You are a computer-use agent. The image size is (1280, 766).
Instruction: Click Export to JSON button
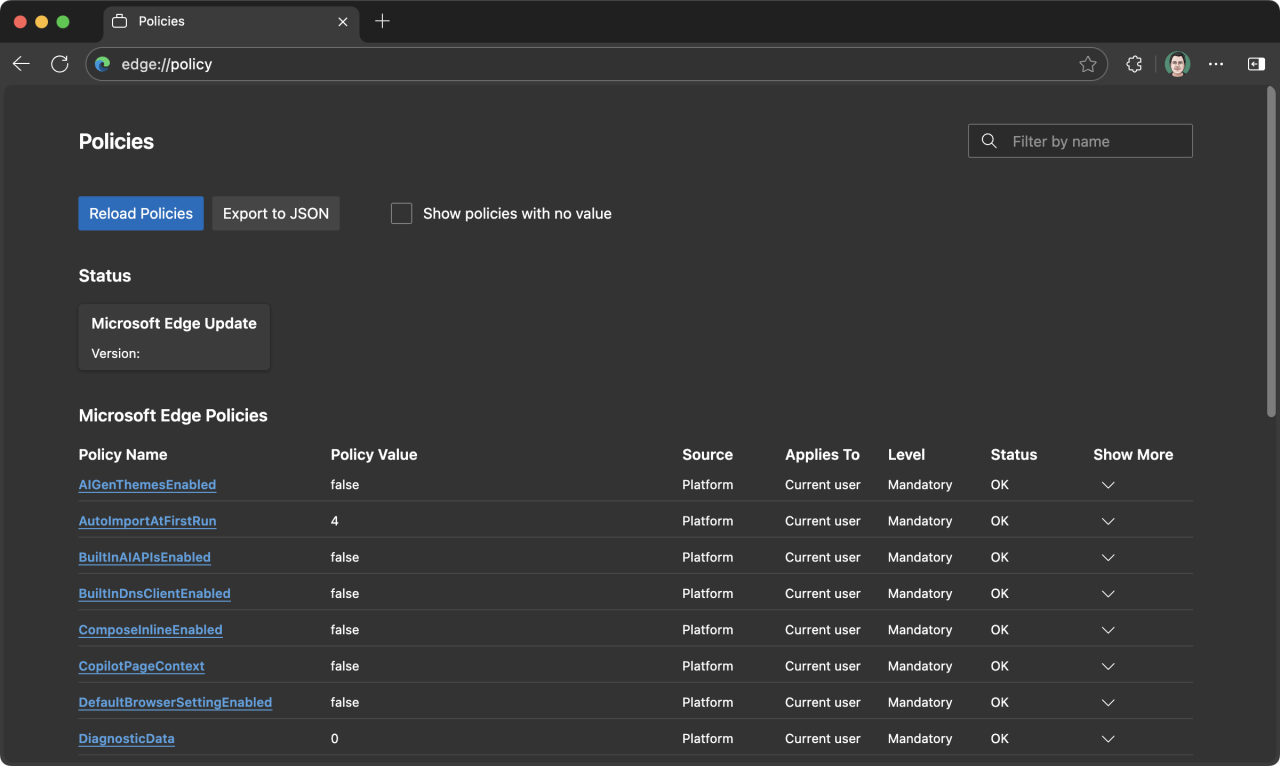tap(275, 213)
